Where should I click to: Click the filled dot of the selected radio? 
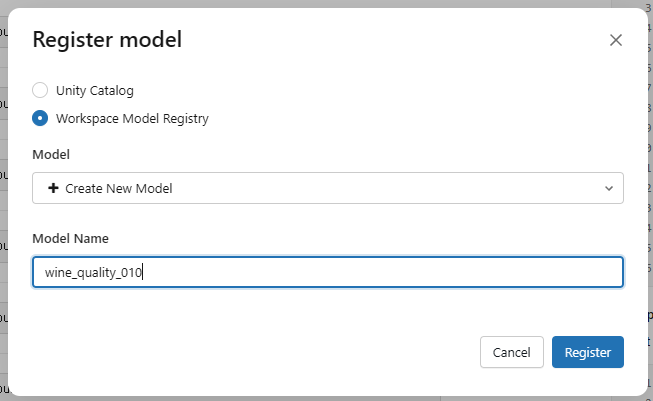(40, 118)
